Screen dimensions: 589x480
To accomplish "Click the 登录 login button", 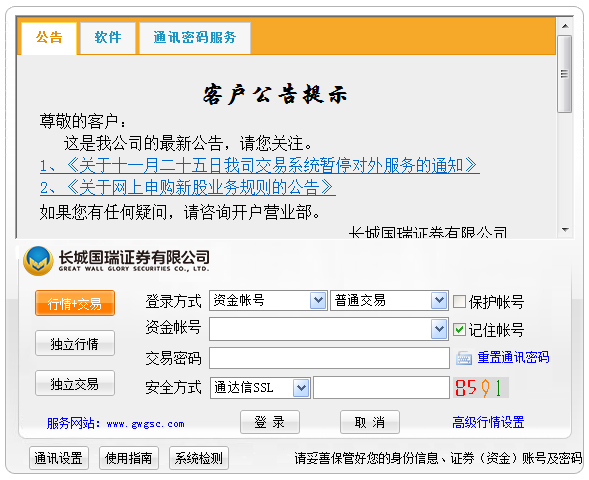I will [x=270, y=422].
